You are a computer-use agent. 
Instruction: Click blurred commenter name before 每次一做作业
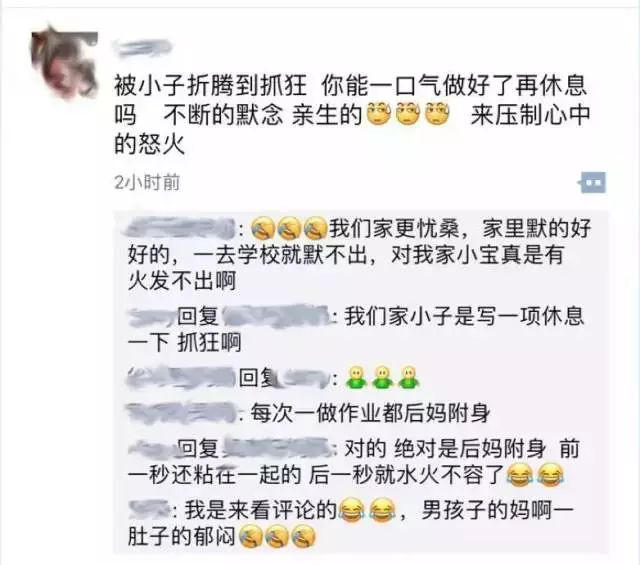(181, 413)
